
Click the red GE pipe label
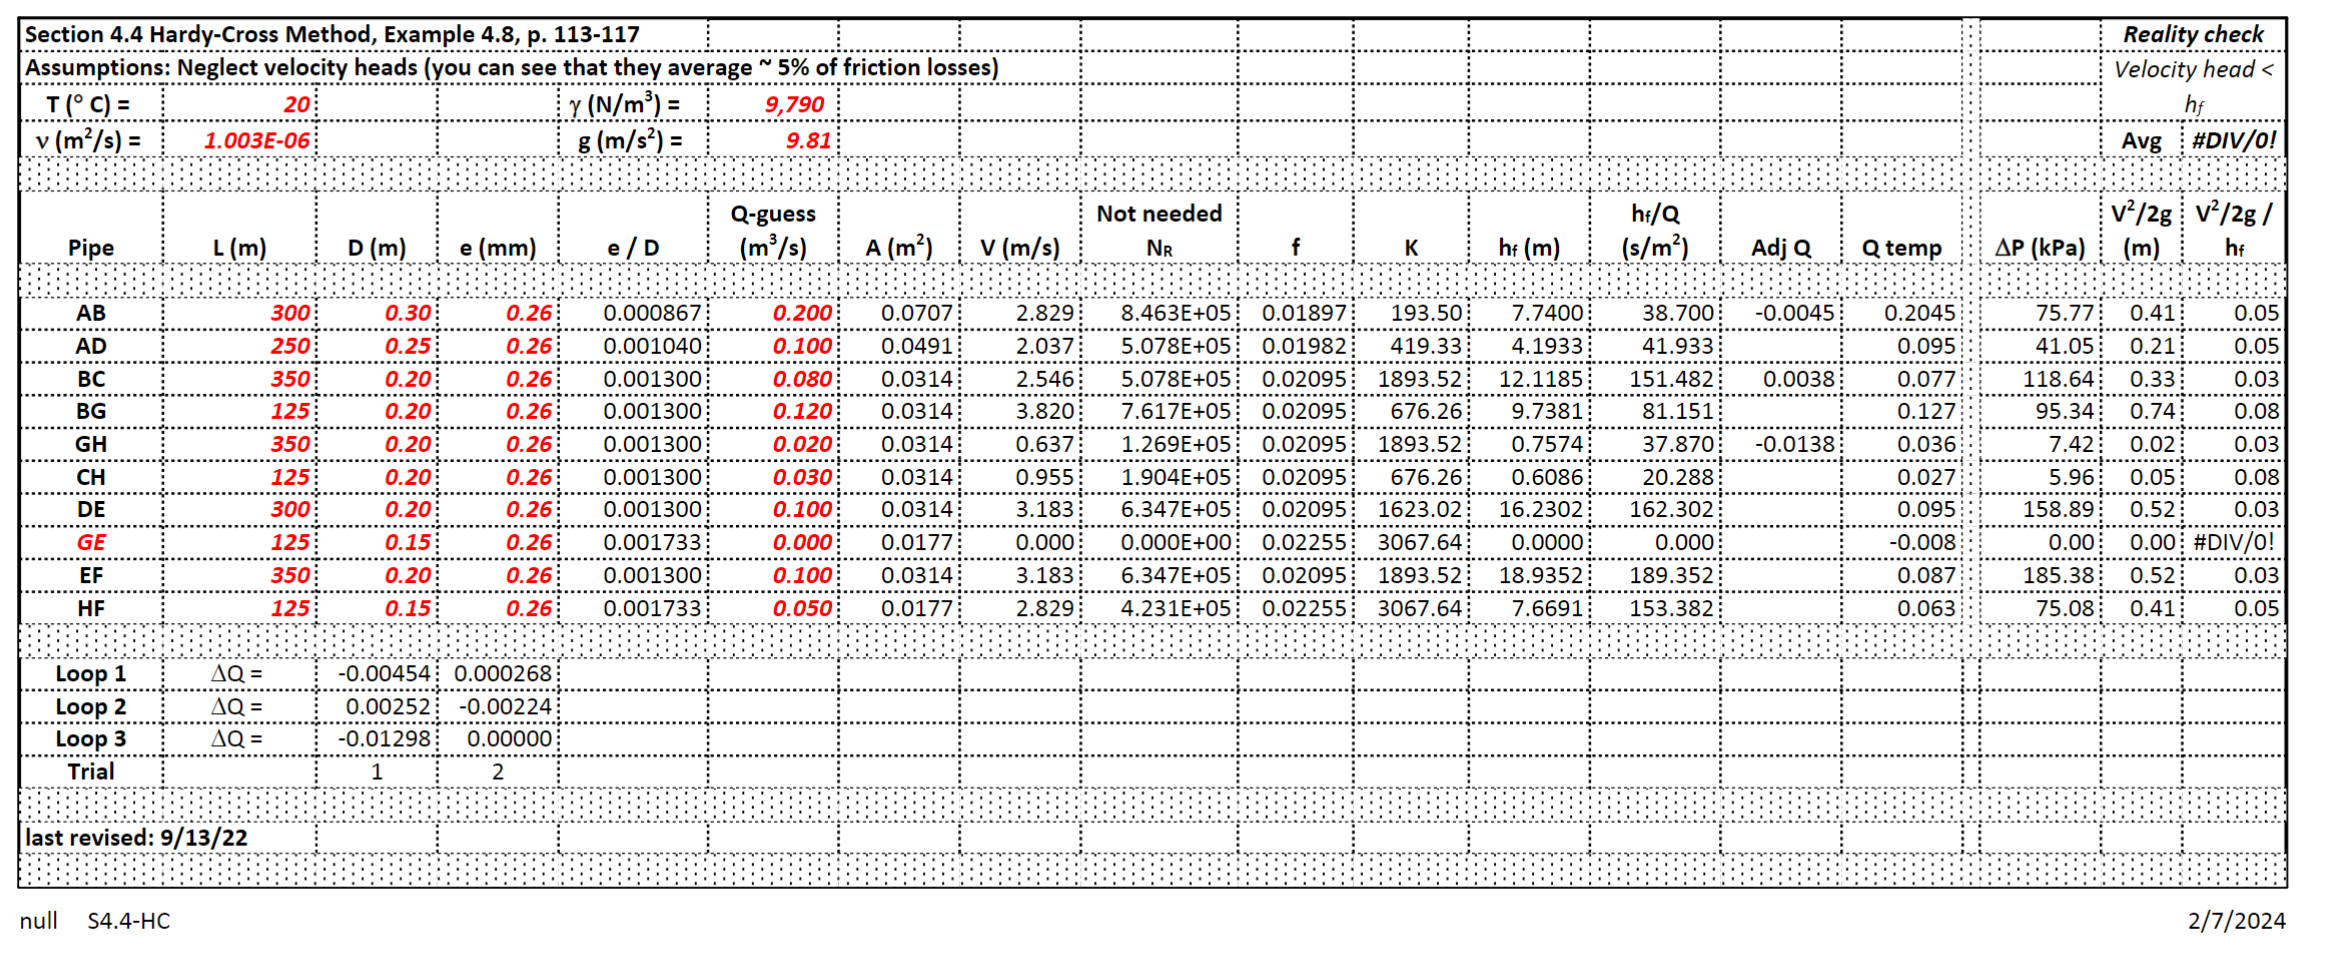[91, 542]
